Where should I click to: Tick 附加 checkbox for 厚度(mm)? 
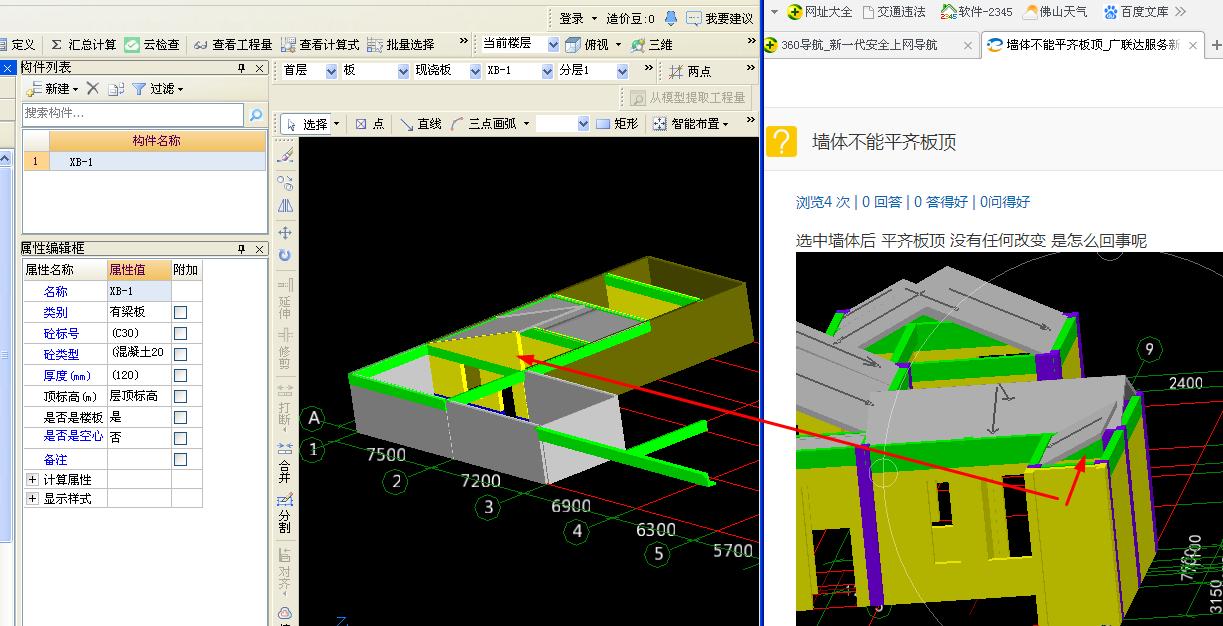(x=181, y=376)
